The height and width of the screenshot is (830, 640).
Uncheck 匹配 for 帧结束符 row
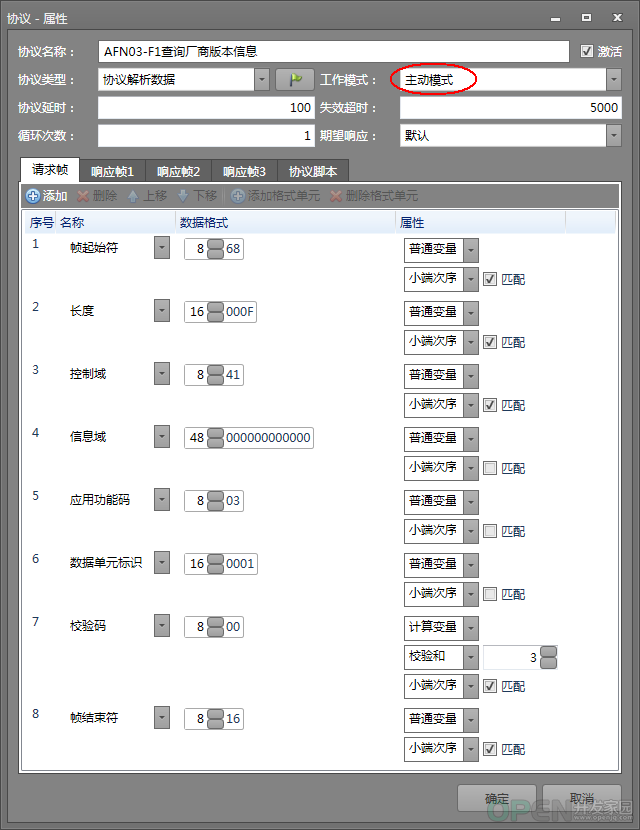[490, 749]
